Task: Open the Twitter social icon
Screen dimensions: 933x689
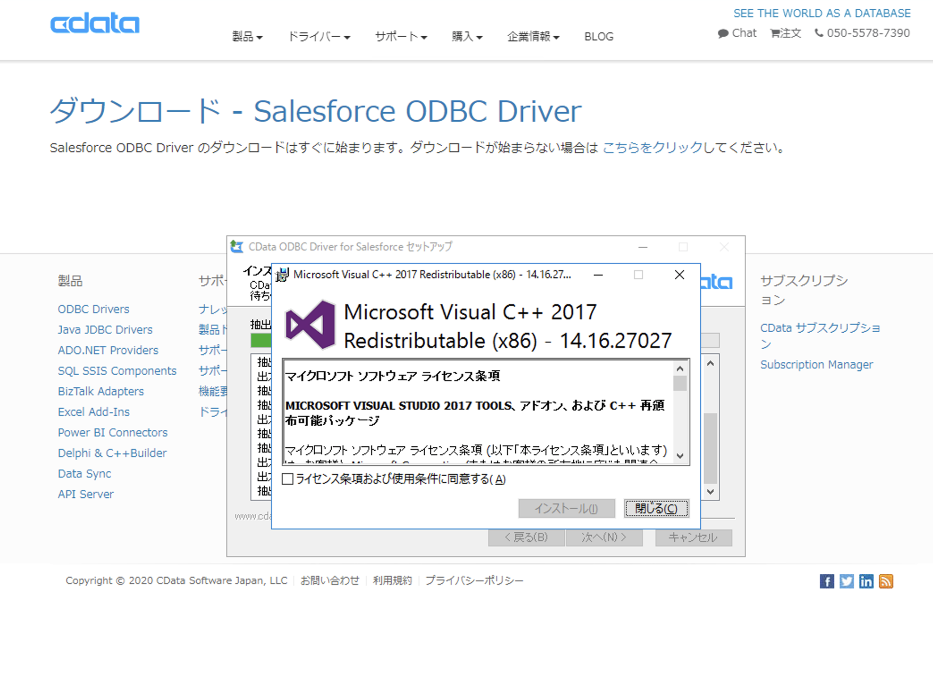Action: coord(847,581)
